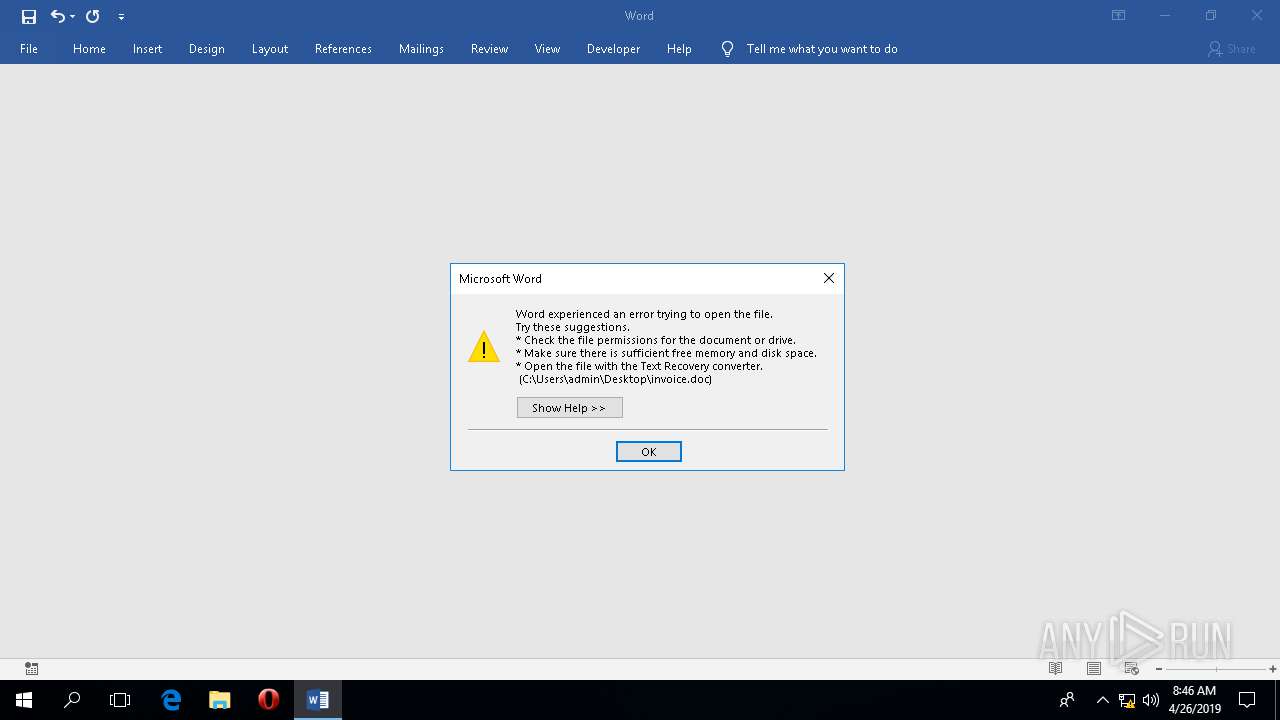Open the People icon in system tray
The height and width of the screenshot is (720, 1280).
coord(1067,700)
